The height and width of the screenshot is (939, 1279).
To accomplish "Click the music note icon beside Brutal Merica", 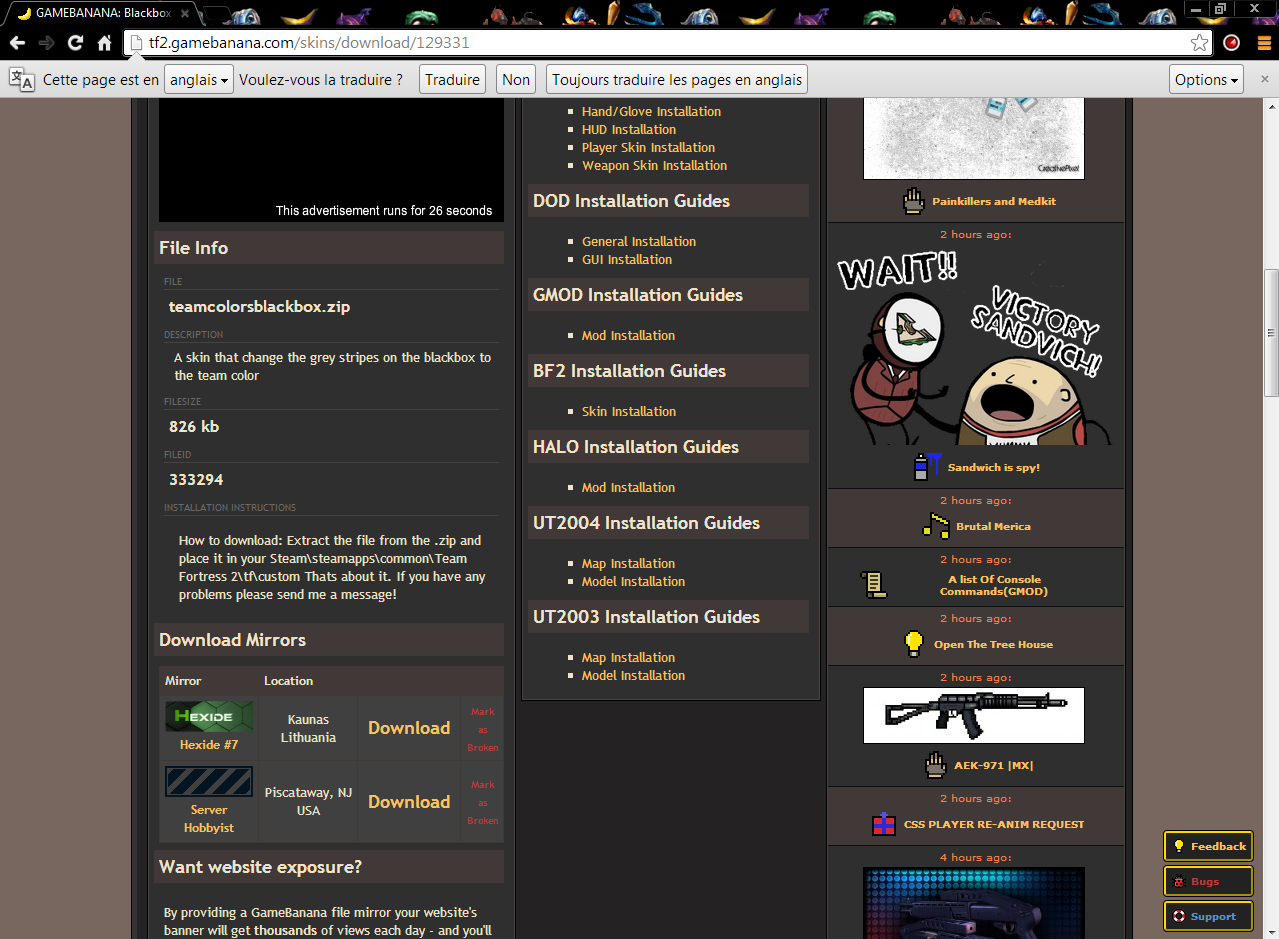I will pos(935,526).
